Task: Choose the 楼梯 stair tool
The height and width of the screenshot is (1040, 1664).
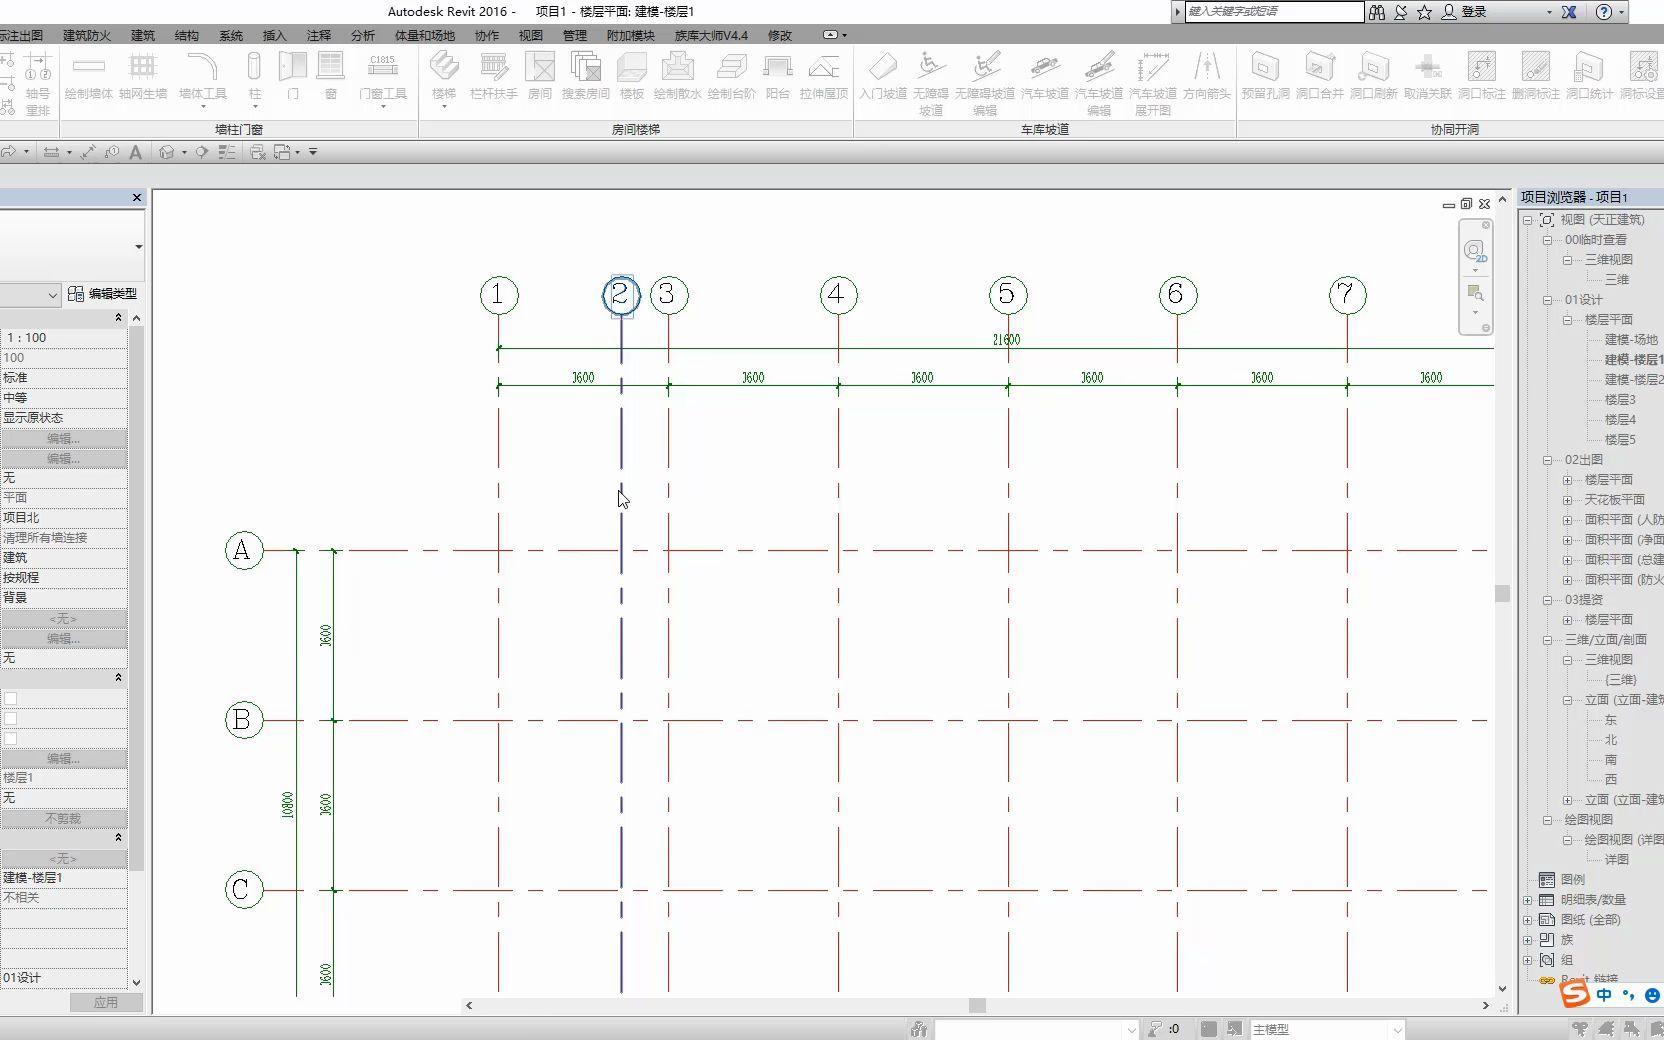Action: point(444,76)
